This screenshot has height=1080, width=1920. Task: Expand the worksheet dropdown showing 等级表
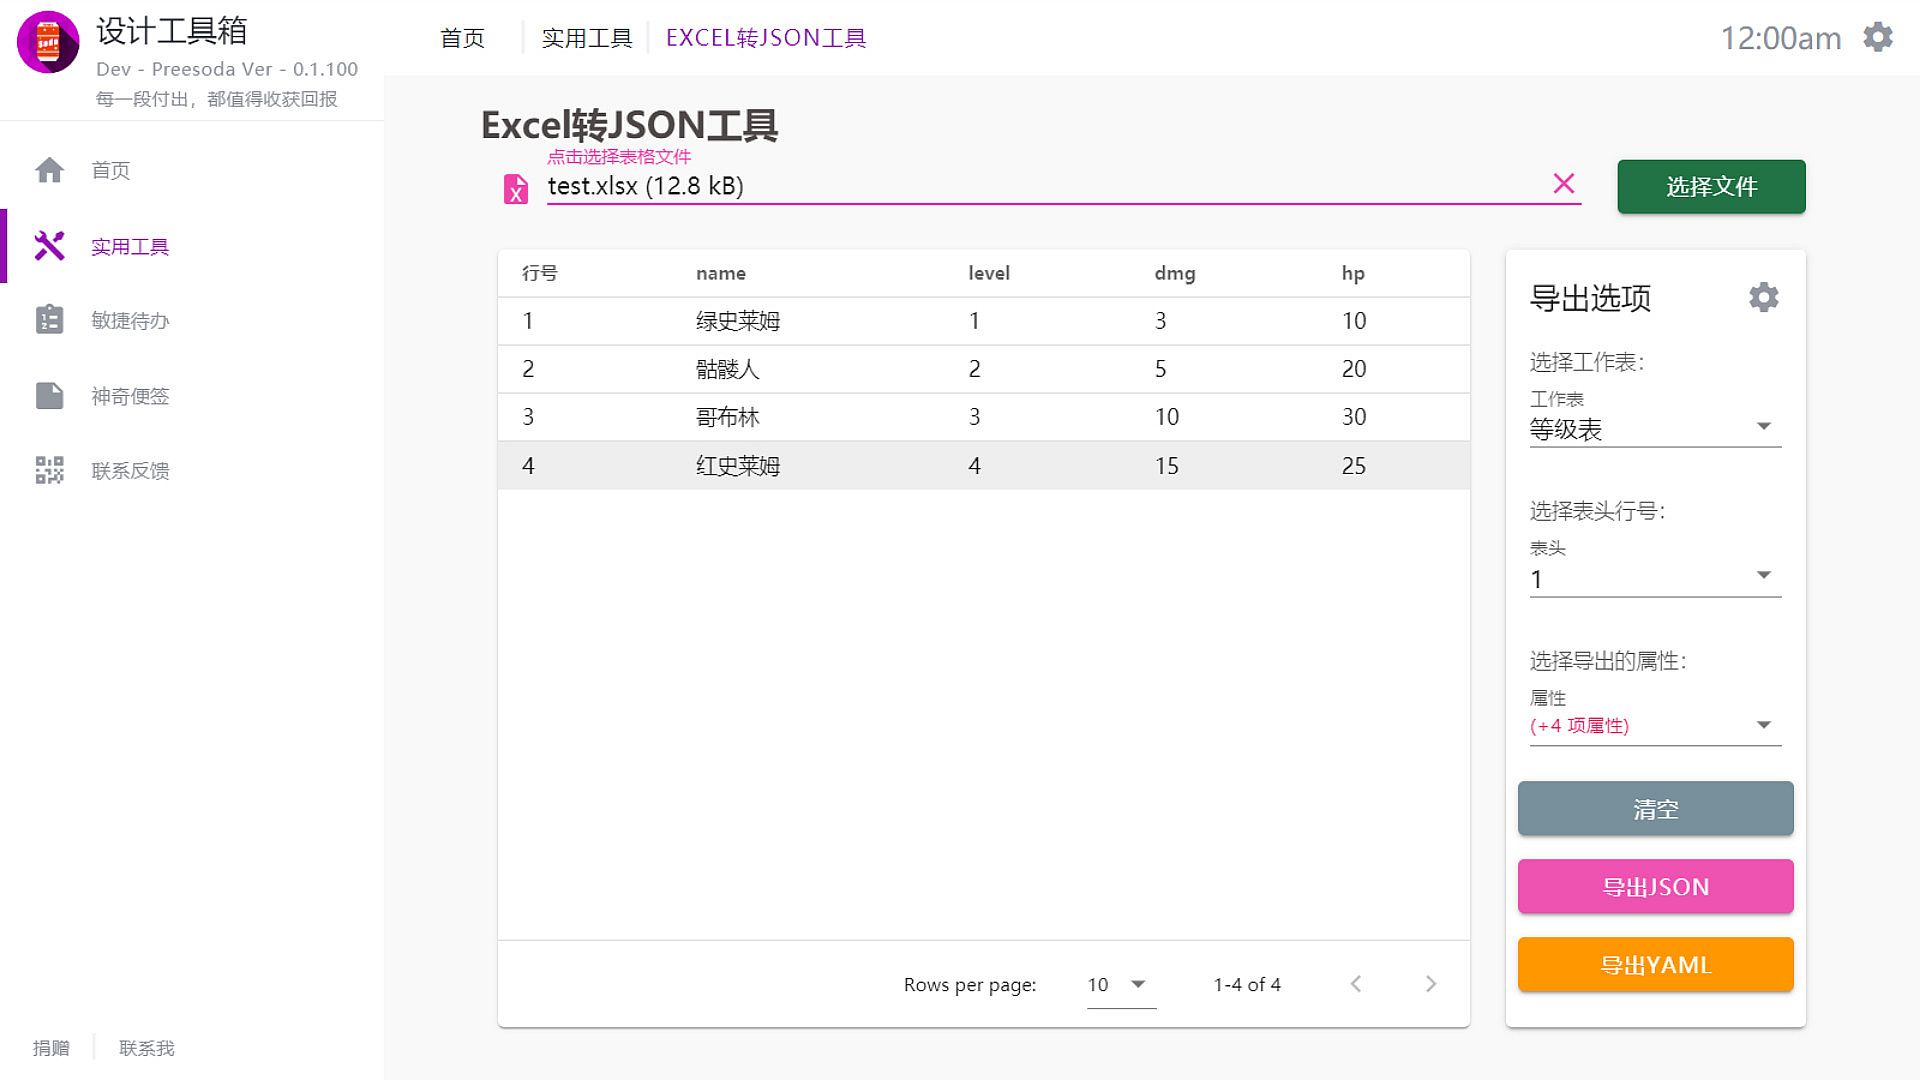(x=1655, y=429)
